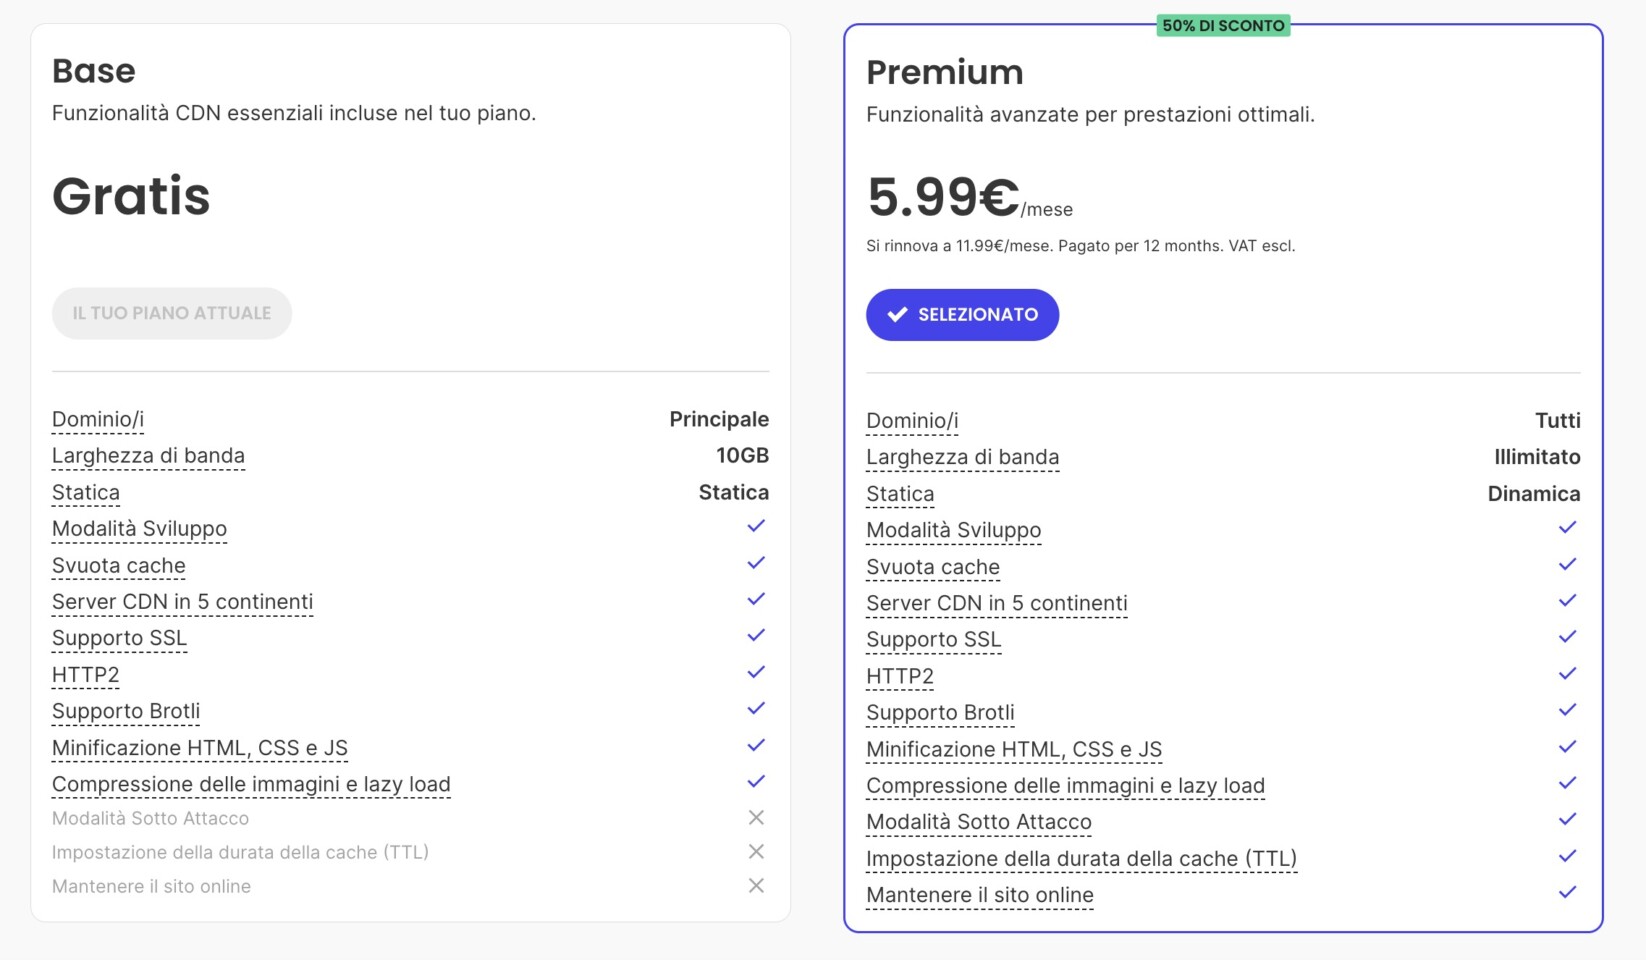Click the checkmark beside Svuota cache in Base
1646x960 pixels.
756,563
